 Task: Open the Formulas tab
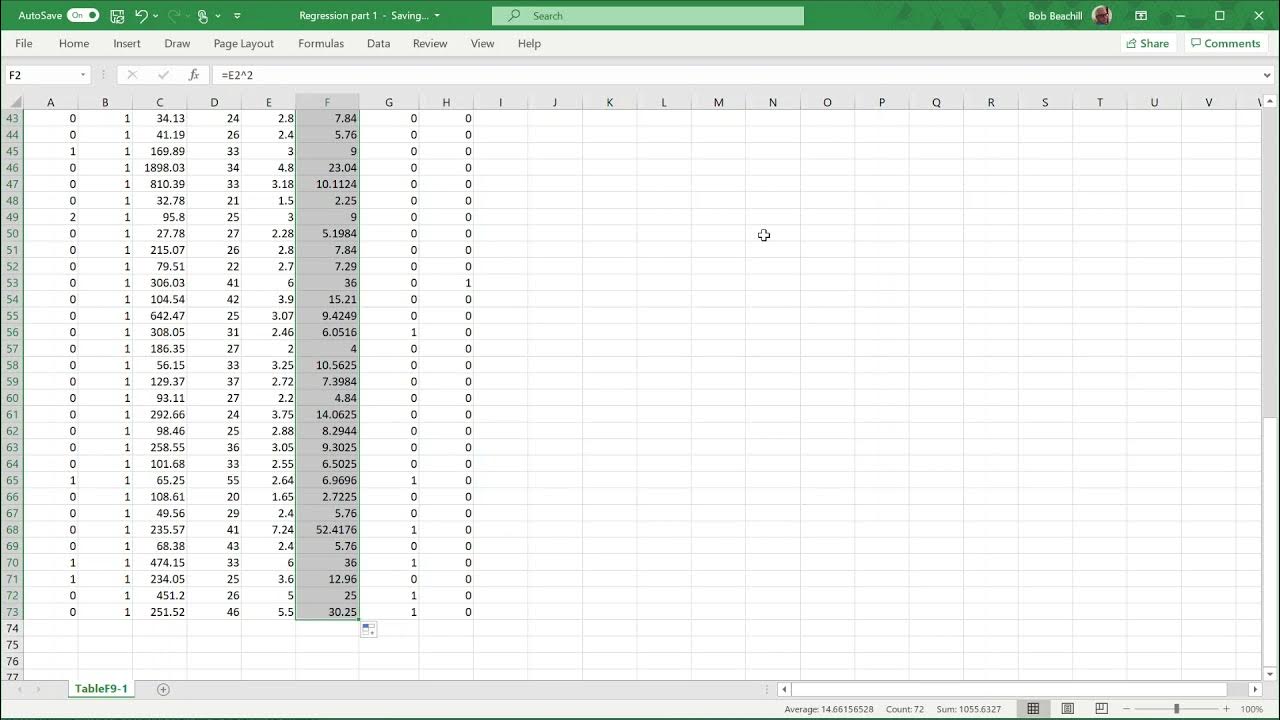[x=321, y=44]
